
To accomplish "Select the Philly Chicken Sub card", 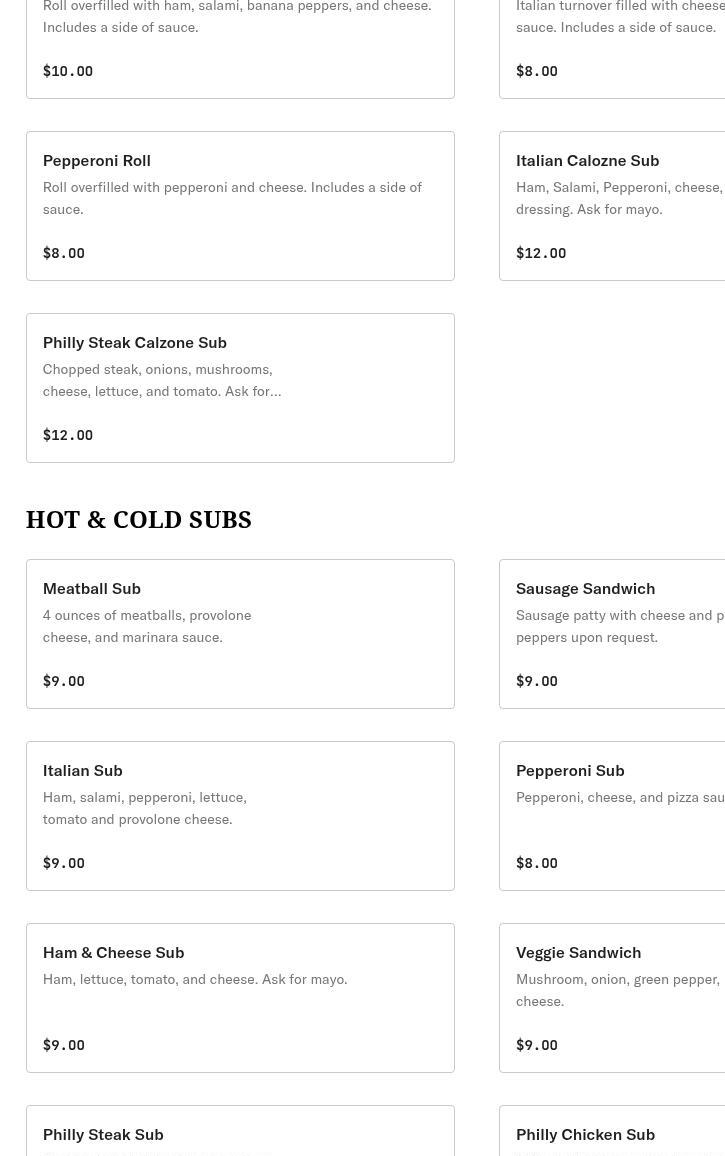I will (x=612, y=1134).
